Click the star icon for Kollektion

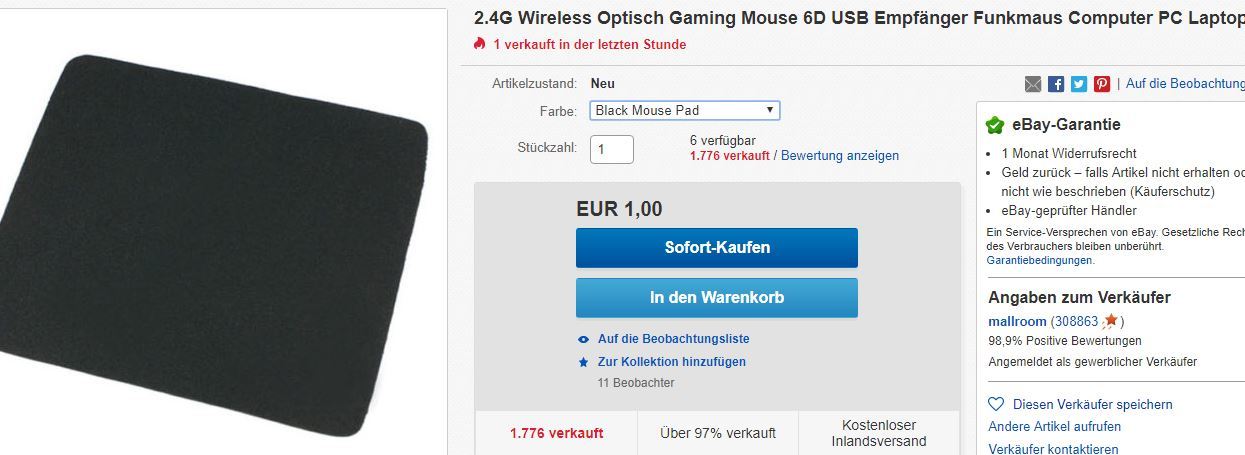[584, 362]
